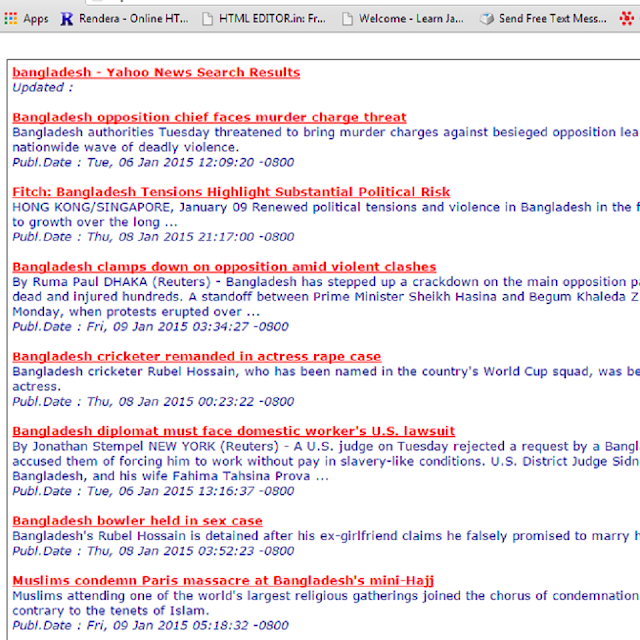Click date 'Tue, 06 Jan 2015 13:16:37 -0800'
Screen dimensions: 640x640
click(x=190, y=491)
